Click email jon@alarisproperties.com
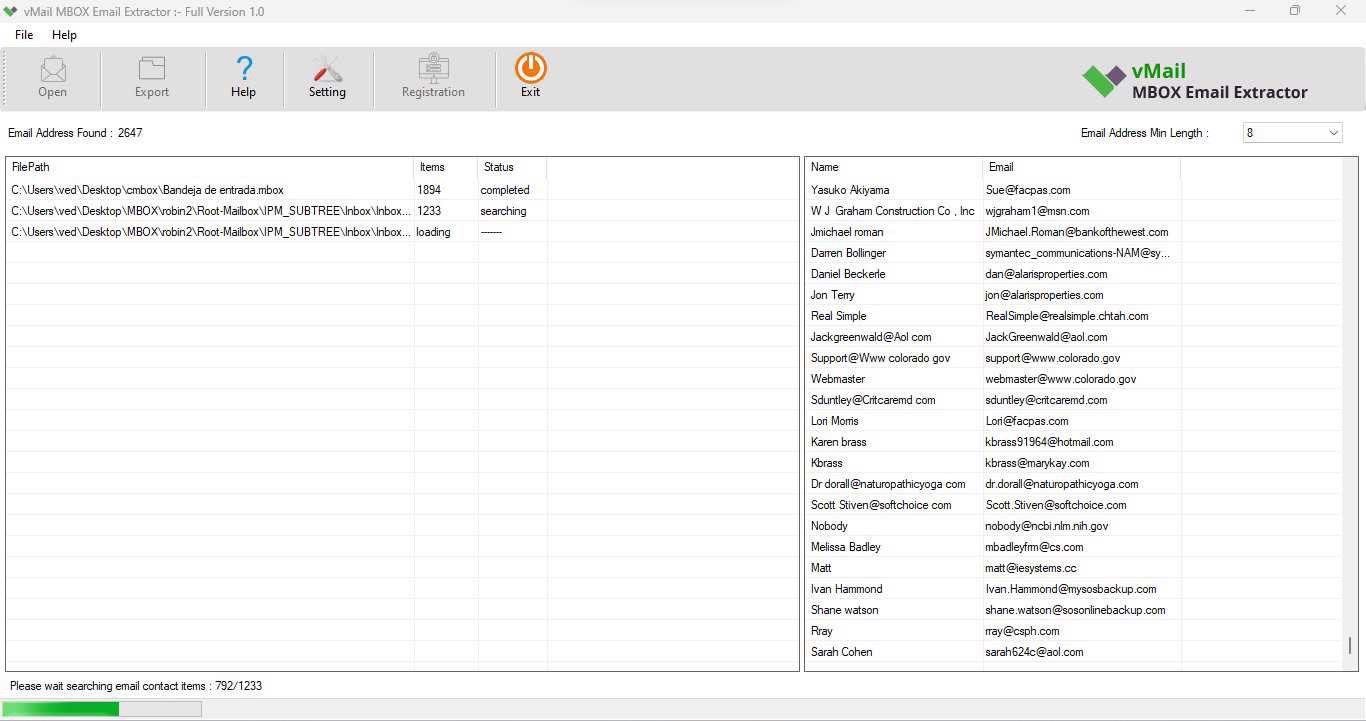1366x721 pixels. 1044,295
